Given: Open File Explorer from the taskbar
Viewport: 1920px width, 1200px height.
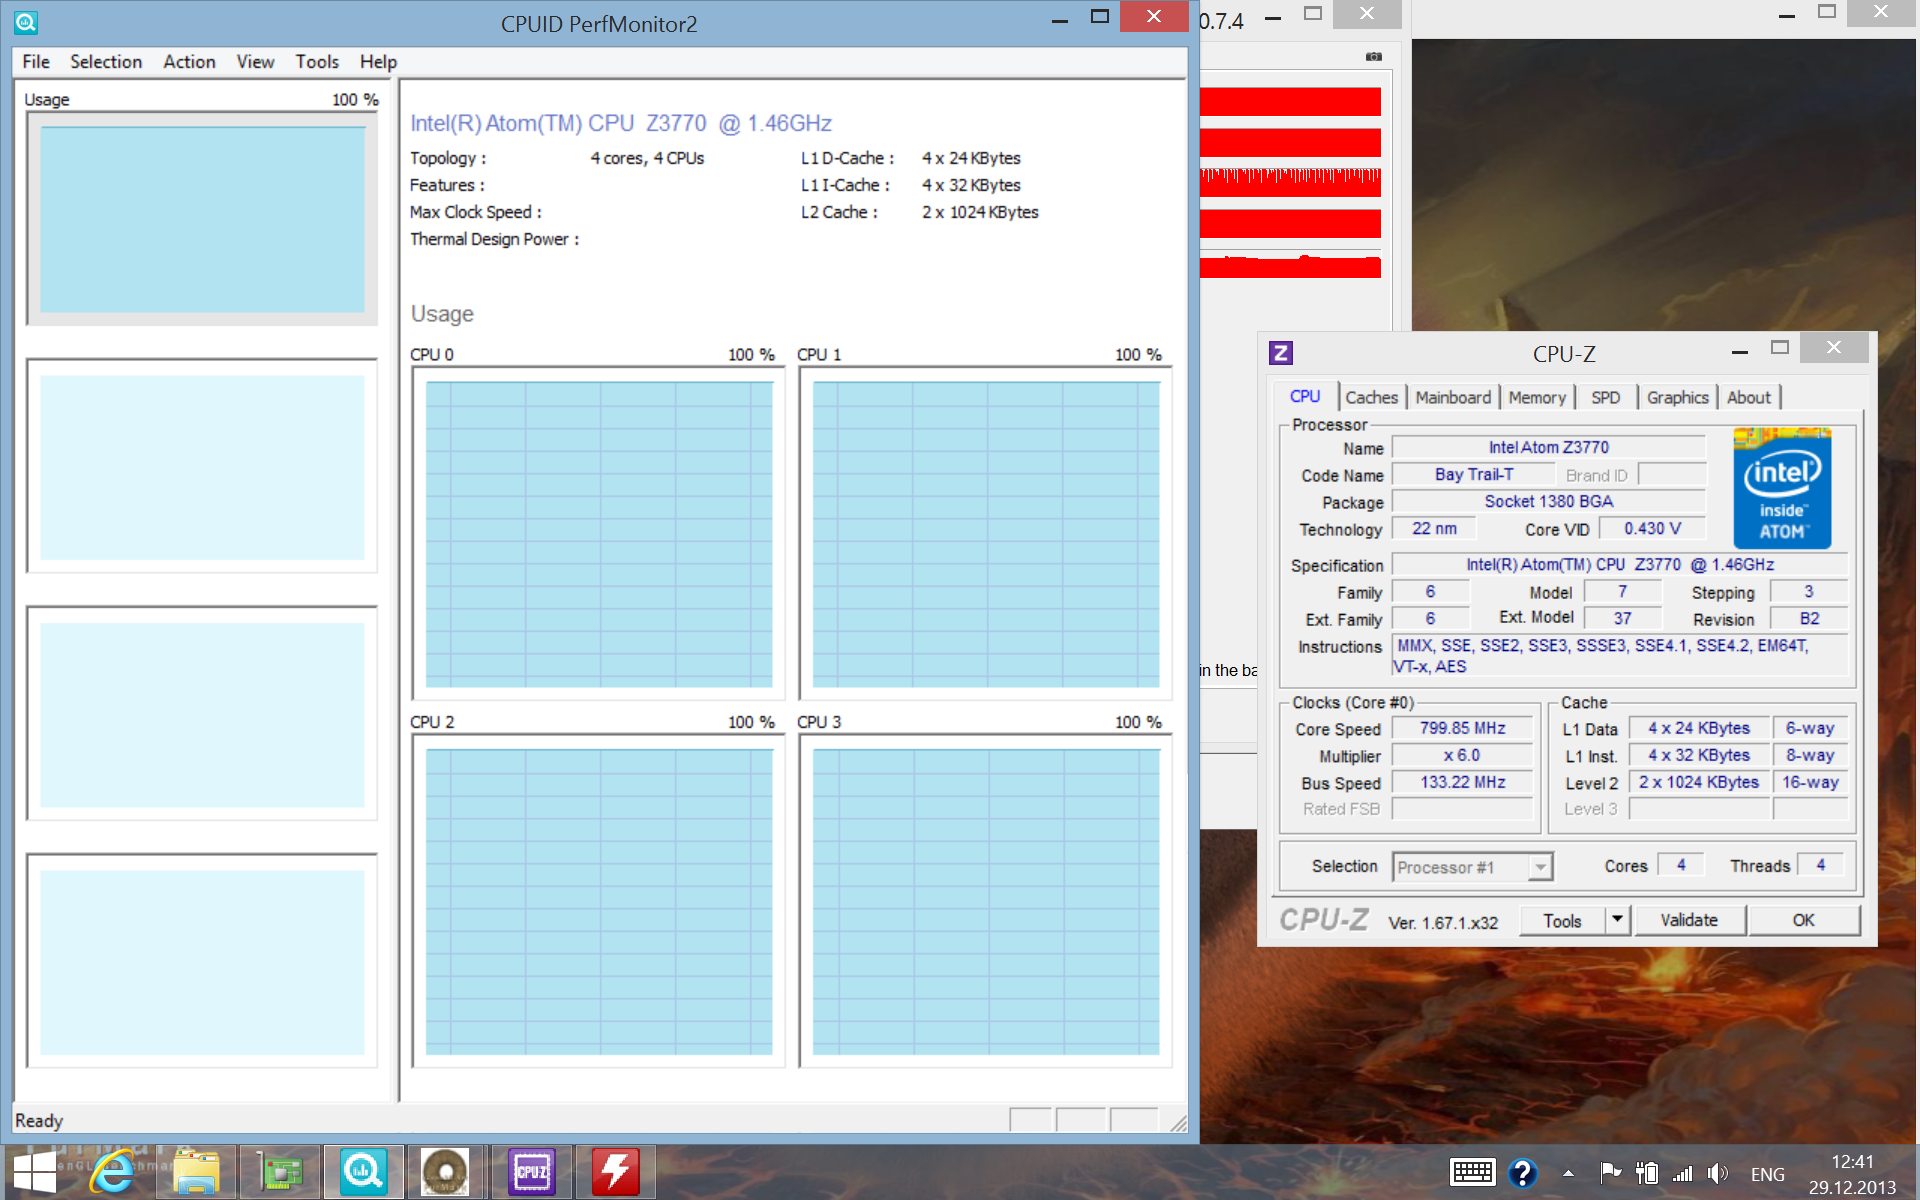Looking at the screenshot, I should point(196,1172).
